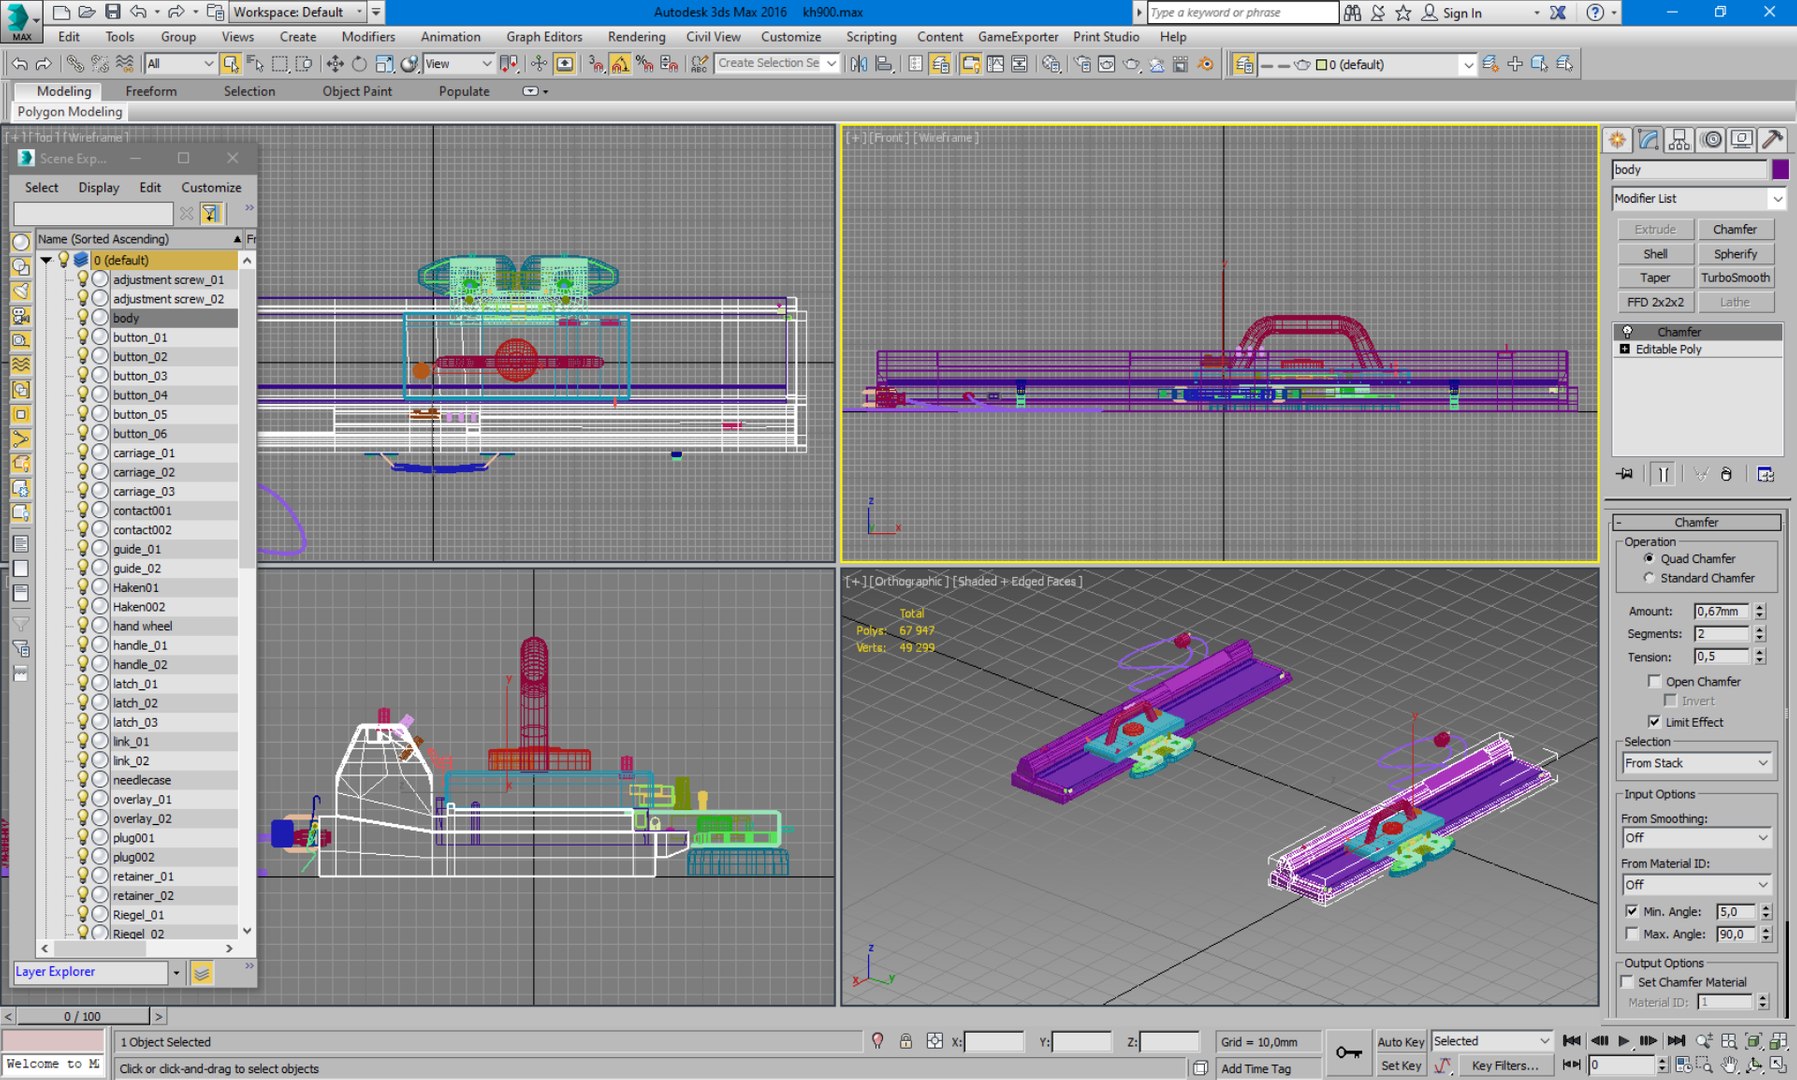This screenshot has height=1080, width=1797.
Task: Enable the Open Chamfer checkbox
Action: (x=1654, y=681)
